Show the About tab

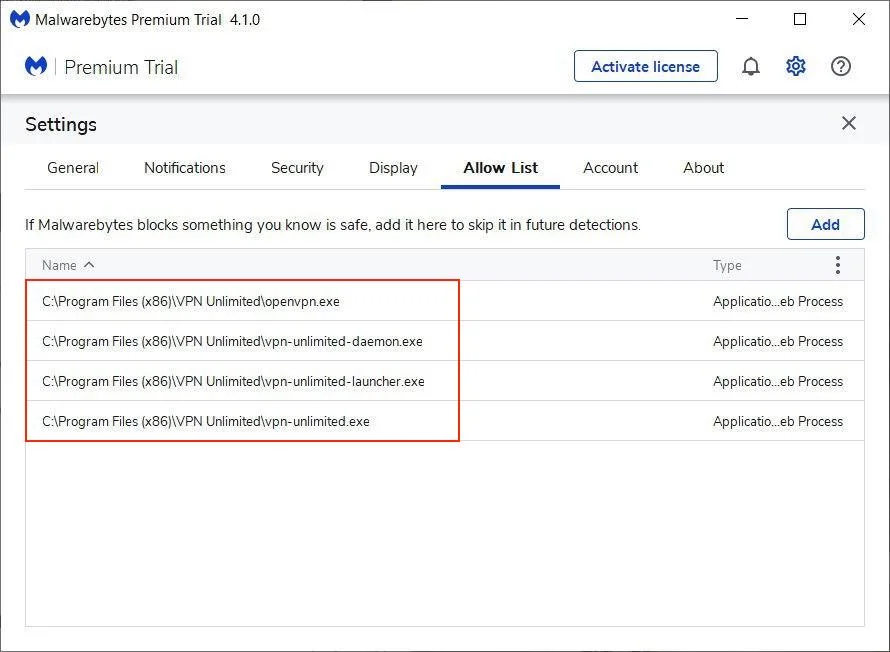[703, 168]
